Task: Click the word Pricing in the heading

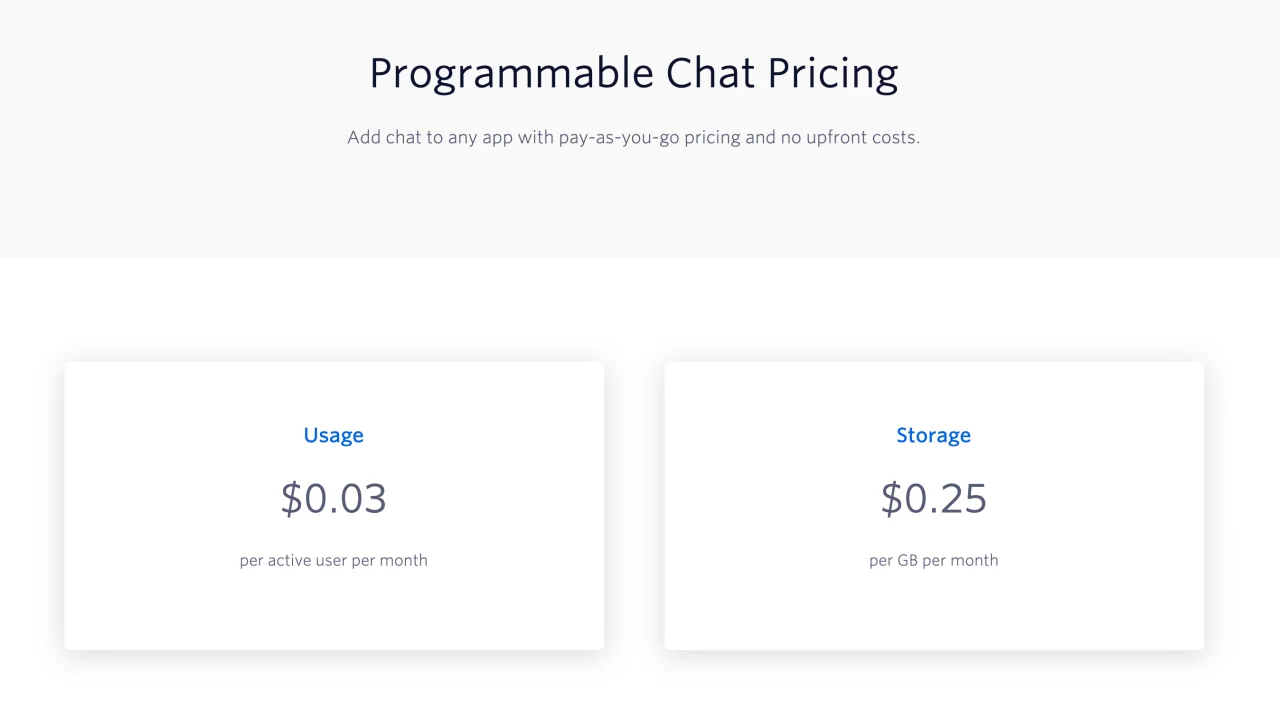Action: (x=832, y=73)
